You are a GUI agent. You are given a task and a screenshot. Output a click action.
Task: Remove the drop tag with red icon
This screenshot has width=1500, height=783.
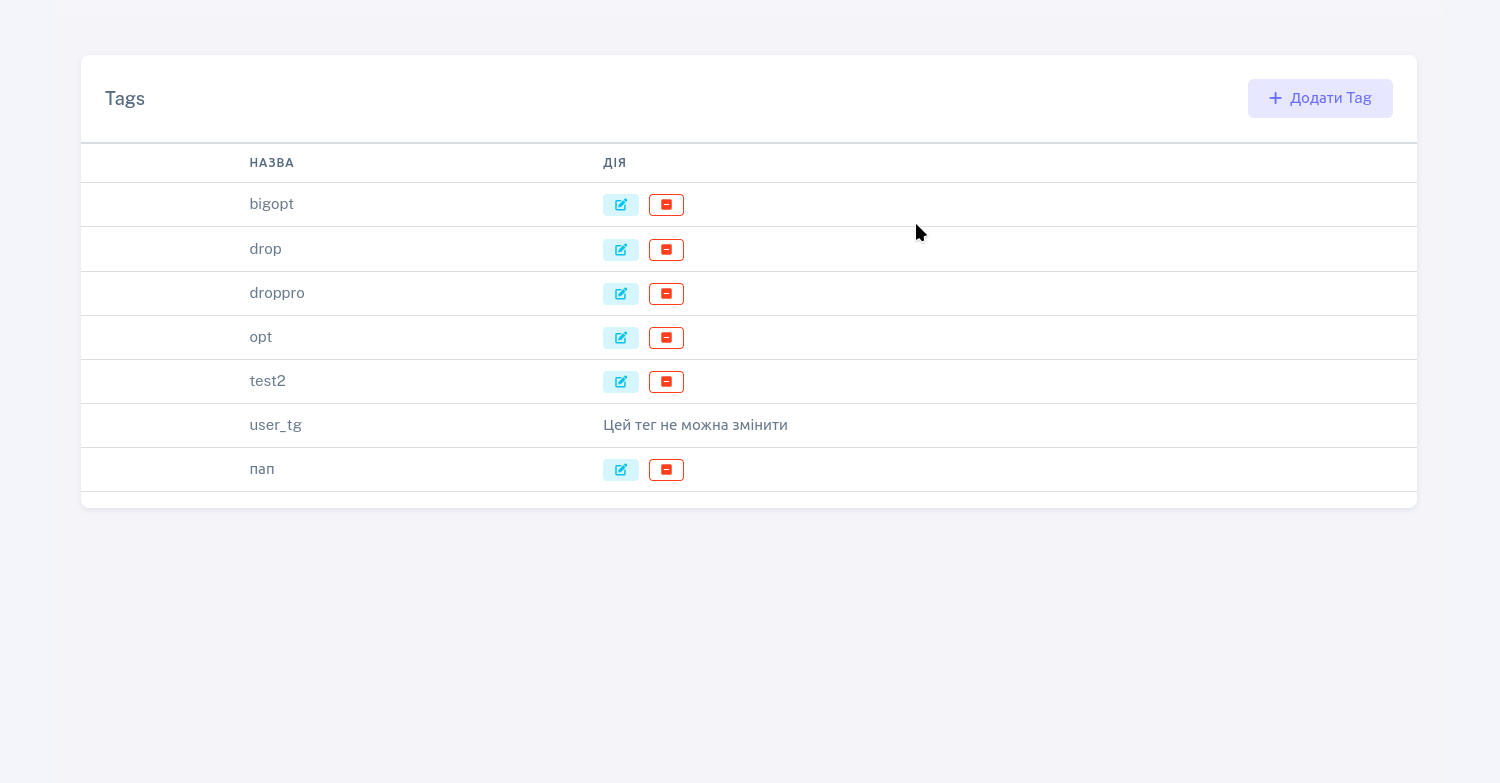coord(666,250)
